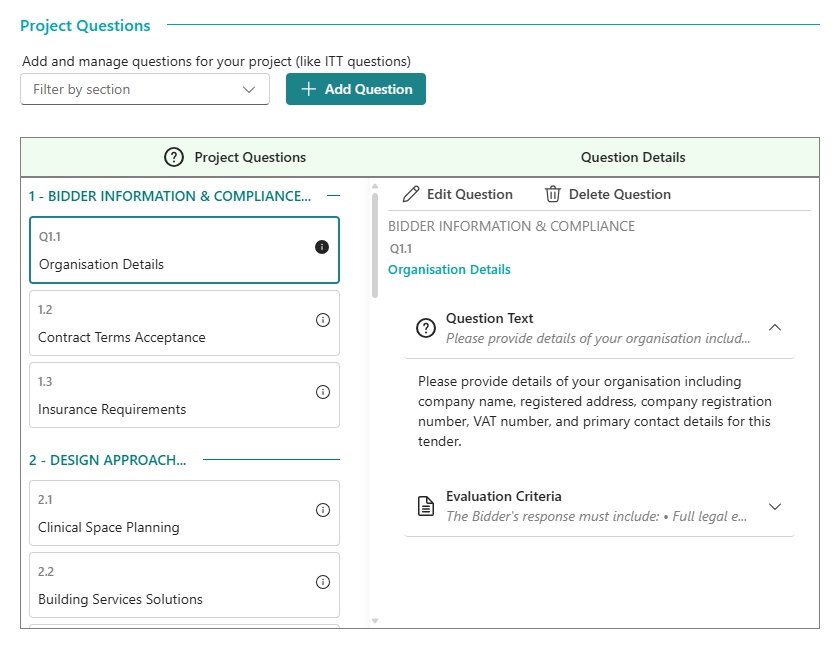Open info icon for Organisation Details
Screen dimensions: 838x658
click(322, 247)
